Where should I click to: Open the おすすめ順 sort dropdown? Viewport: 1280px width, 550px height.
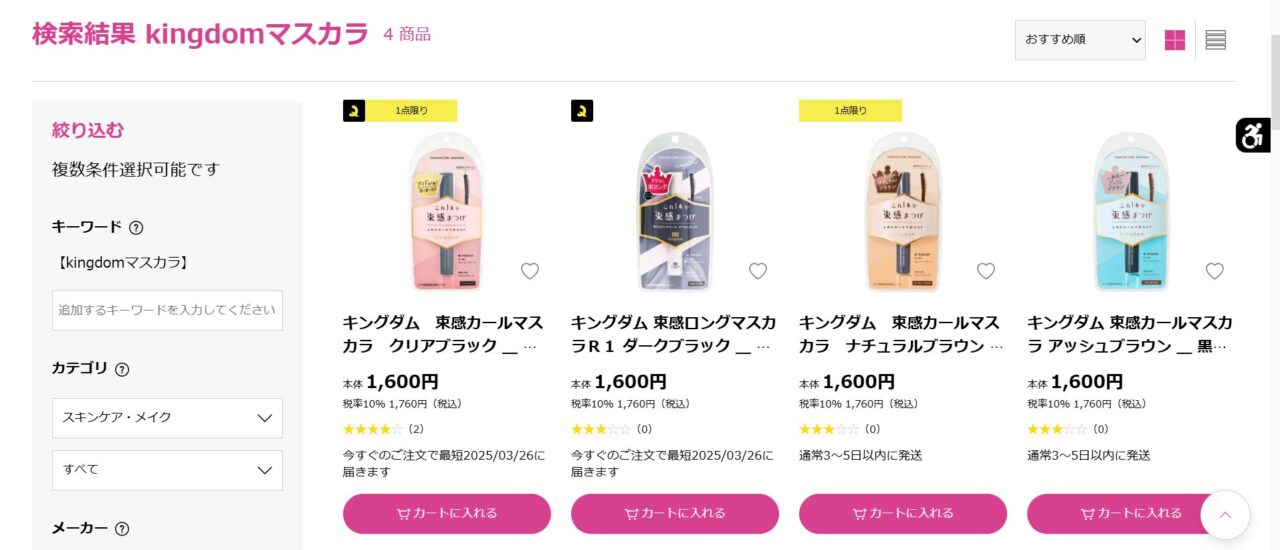[x=1080, y=40]
